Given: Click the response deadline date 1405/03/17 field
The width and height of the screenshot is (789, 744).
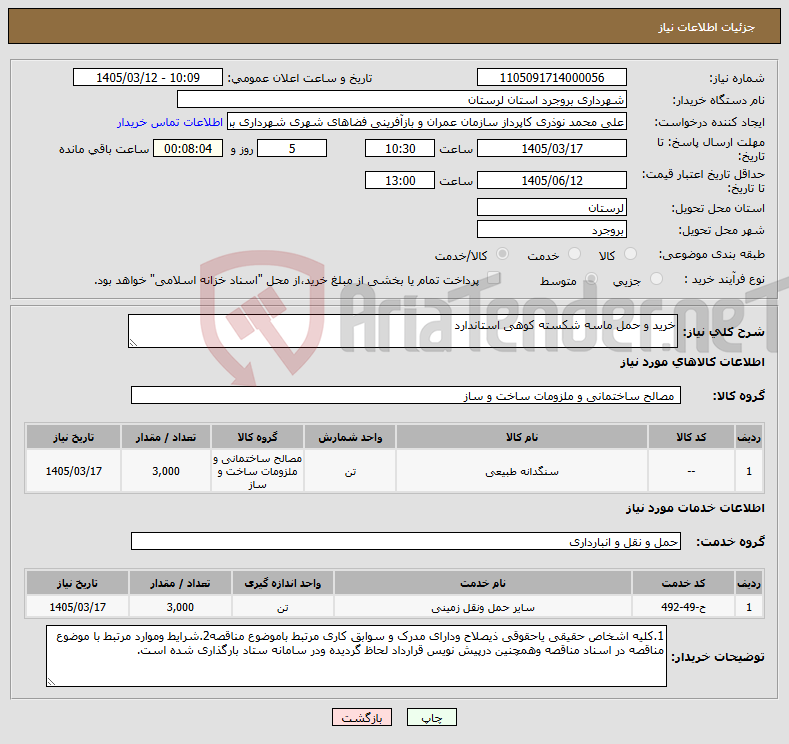Looking at the screenshot, I should pos(551,148).
